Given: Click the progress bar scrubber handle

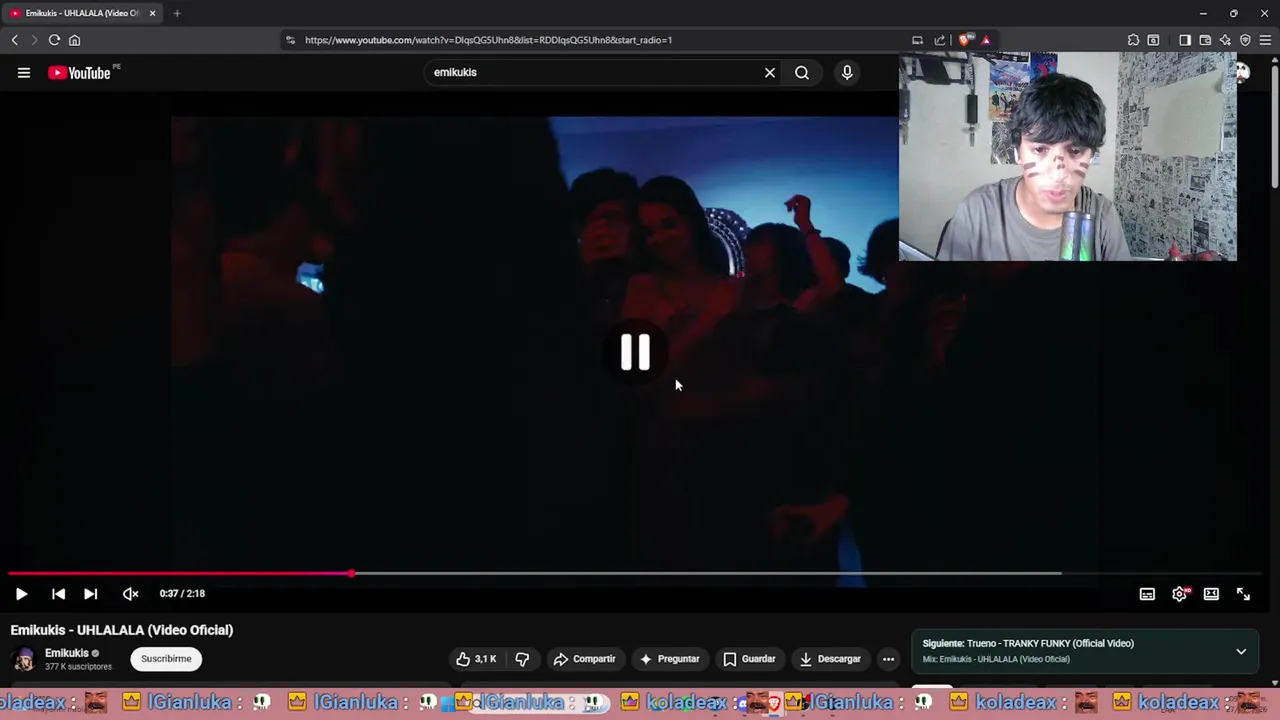Looking at the screenshot, I should [352, 574].
